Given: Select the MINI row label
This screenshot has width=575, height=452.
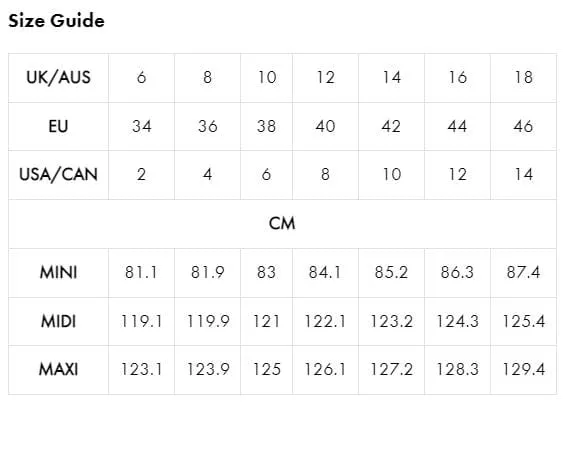Looking at the screenshot, I should 58,272.
